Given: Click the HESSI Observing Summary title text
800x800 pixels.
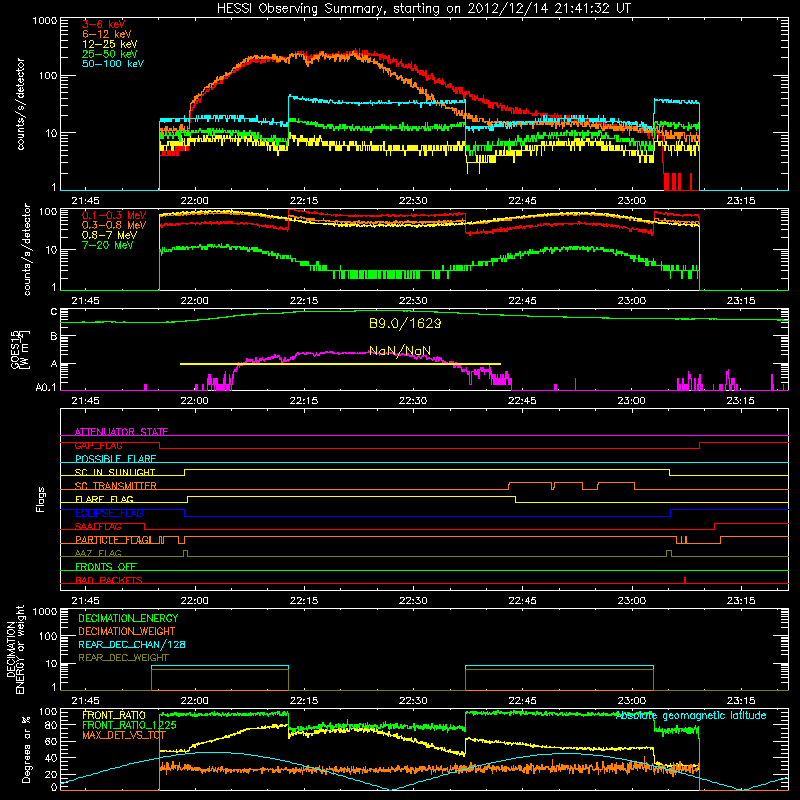Looking at the screenshot, I should [x=424, y=8].
